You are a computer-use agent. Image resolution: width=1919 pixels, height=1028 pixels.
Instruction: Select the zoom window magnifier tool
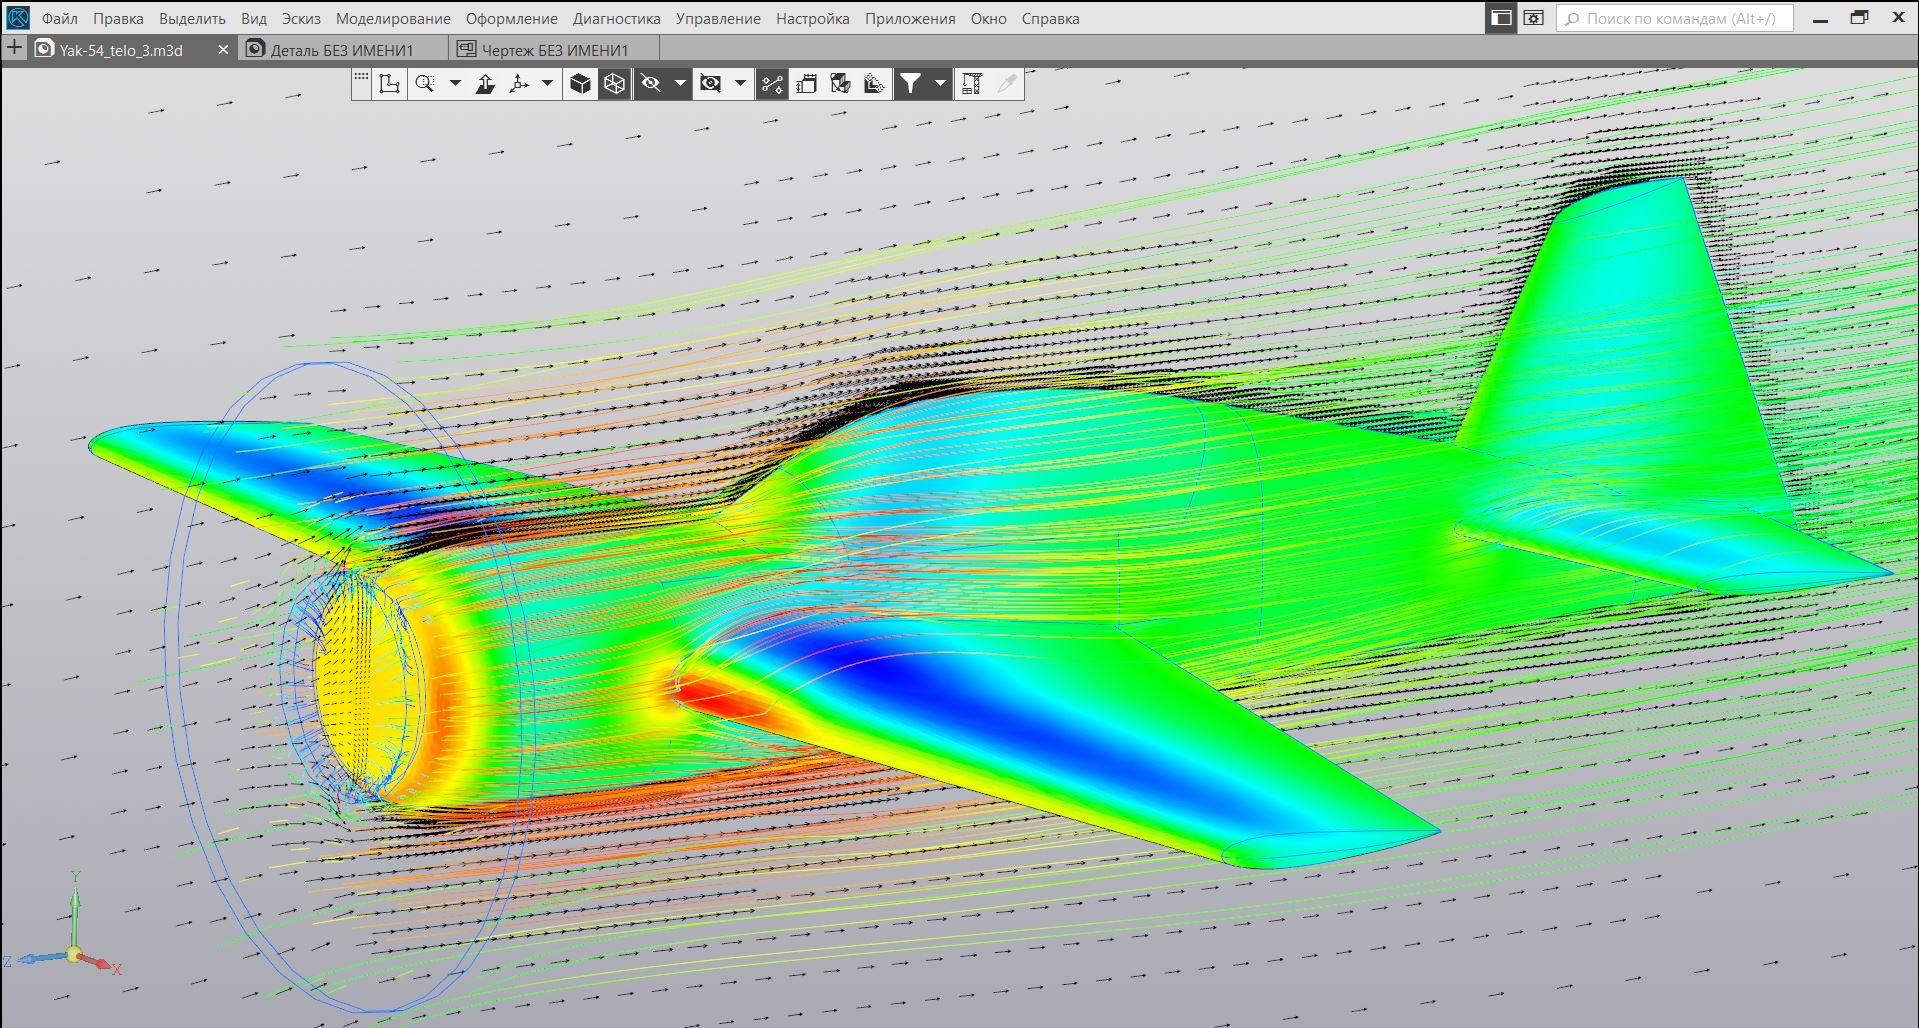[x=425, y=84]
